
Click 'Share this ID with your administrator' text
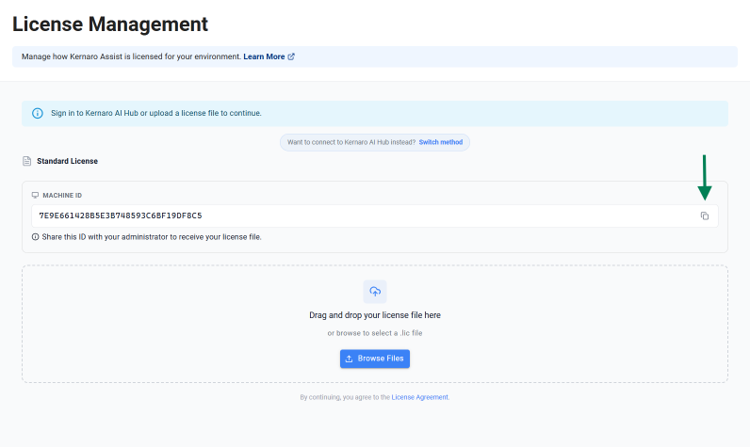pyautogui.click(x=152, y=237)
